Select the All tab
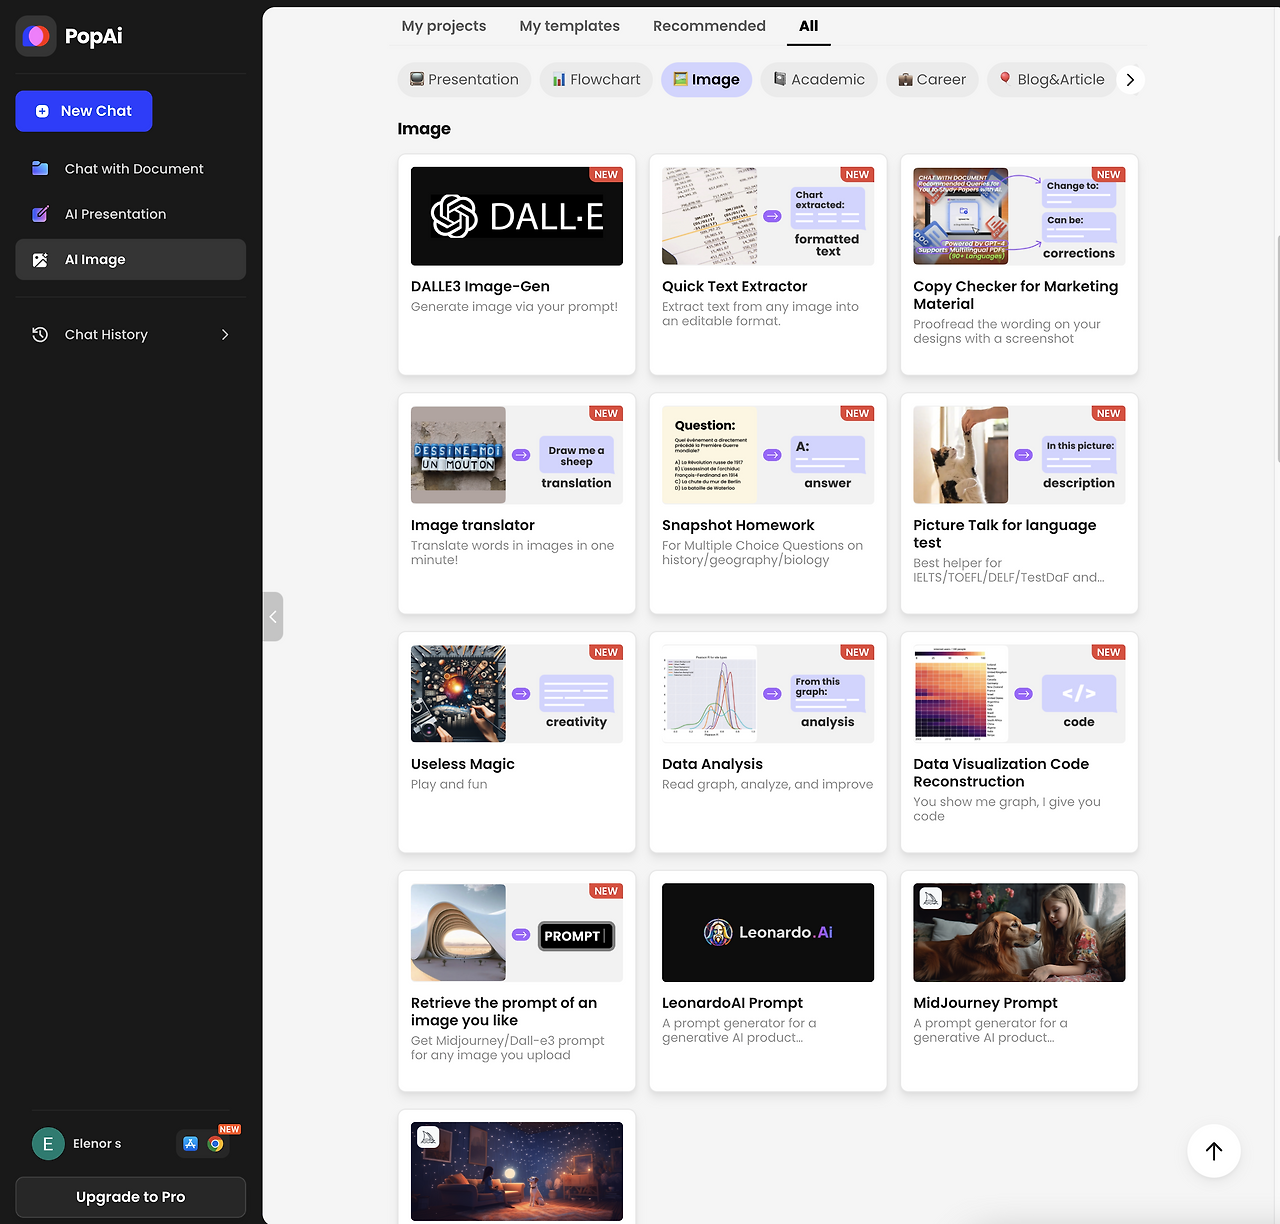 pyautogui.click(x=809, y=26)
